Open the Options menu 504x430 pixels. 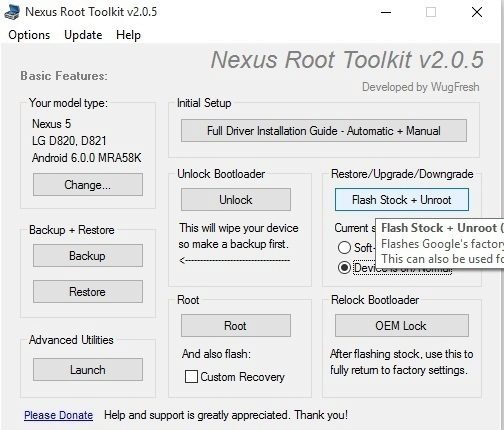tap(29, 35)
